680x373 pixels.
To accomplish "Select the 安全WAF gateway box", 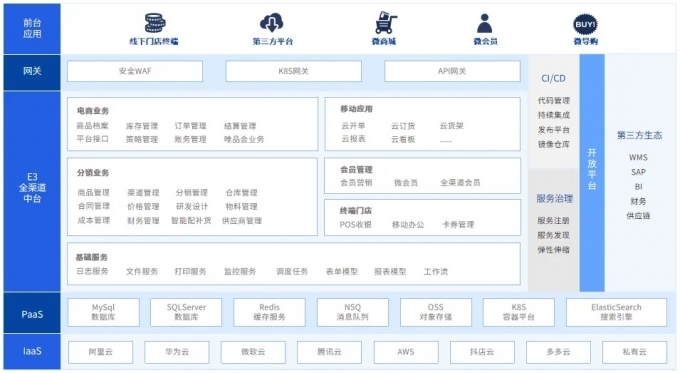I will [135, 71].
